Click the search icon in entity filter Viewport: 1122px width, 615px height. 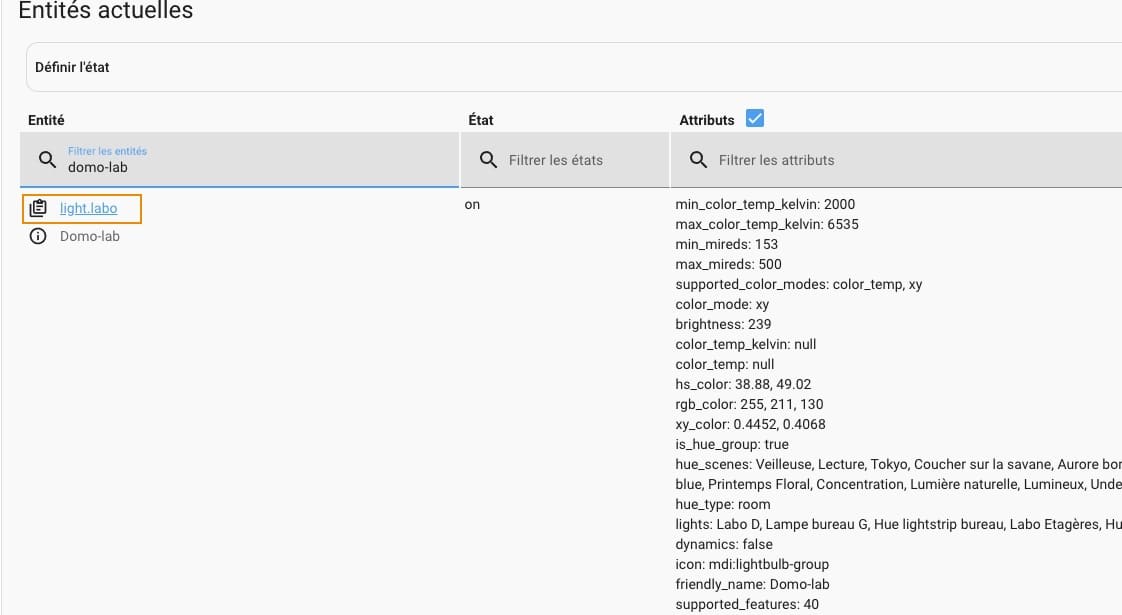pyautogui.click(x=47, y=160)
